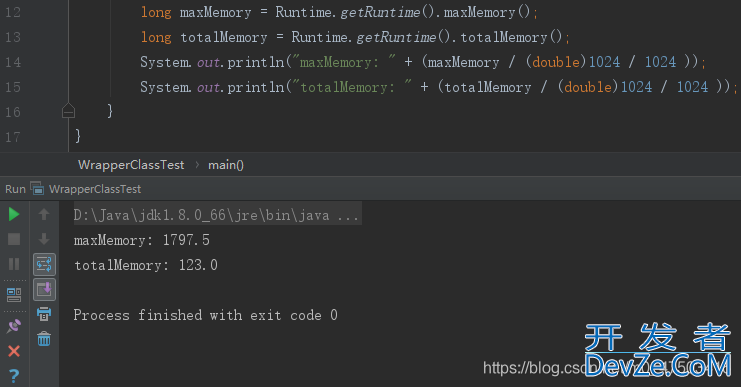Click line number 14 in gutter
Image resolution: width=741 pixels, height=387 pixels.
13,62
